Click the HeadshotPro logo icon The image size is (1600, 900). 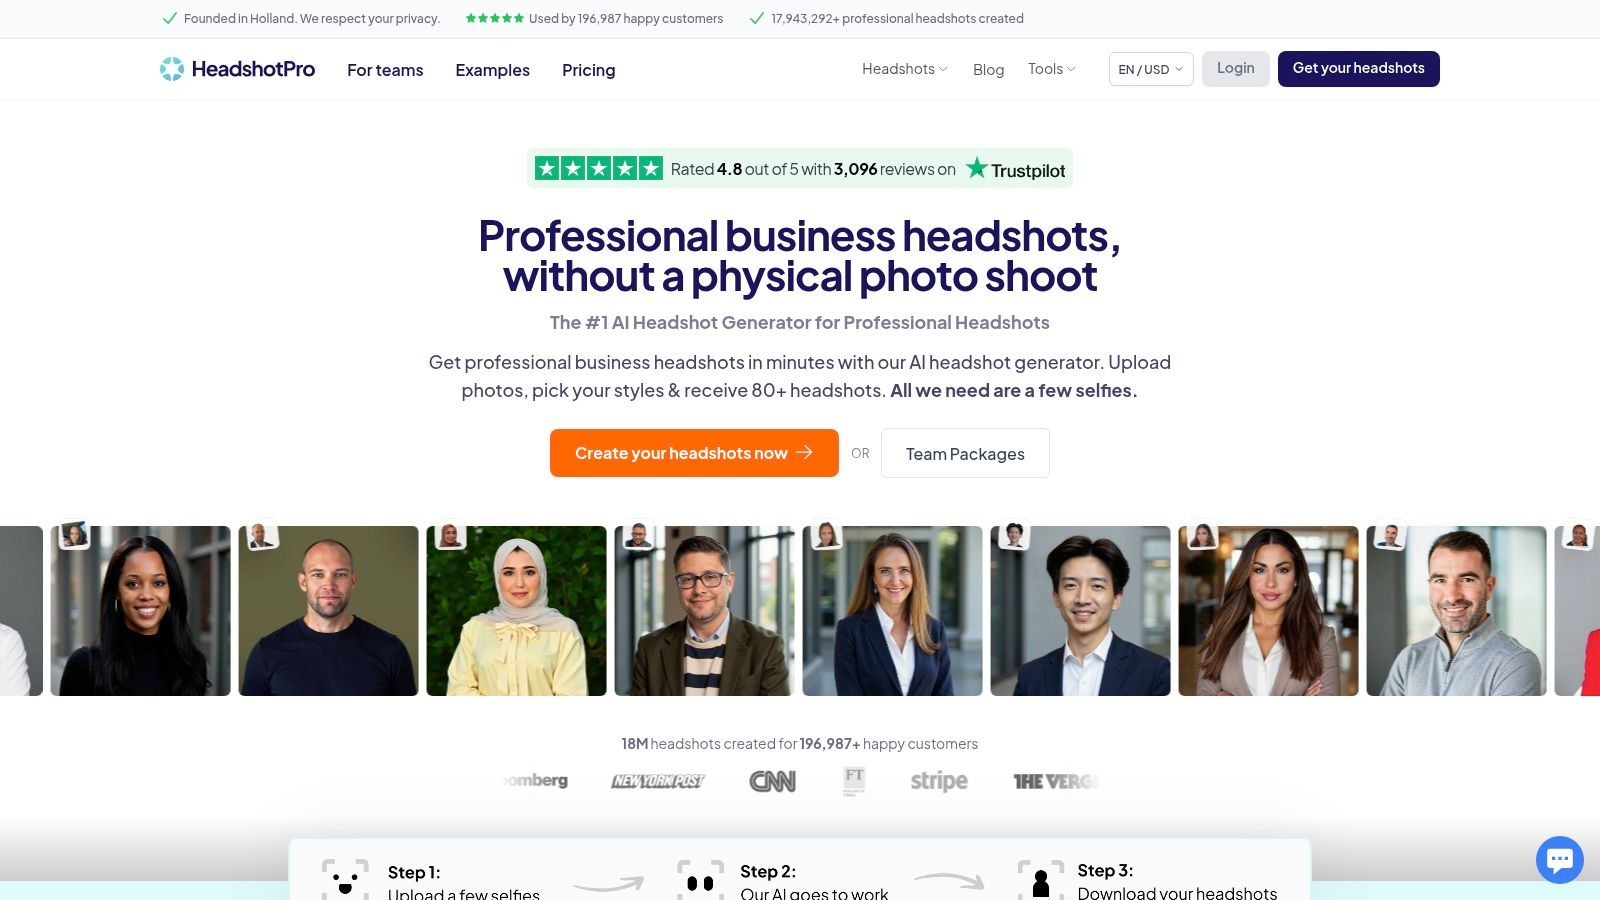point(171,68)
